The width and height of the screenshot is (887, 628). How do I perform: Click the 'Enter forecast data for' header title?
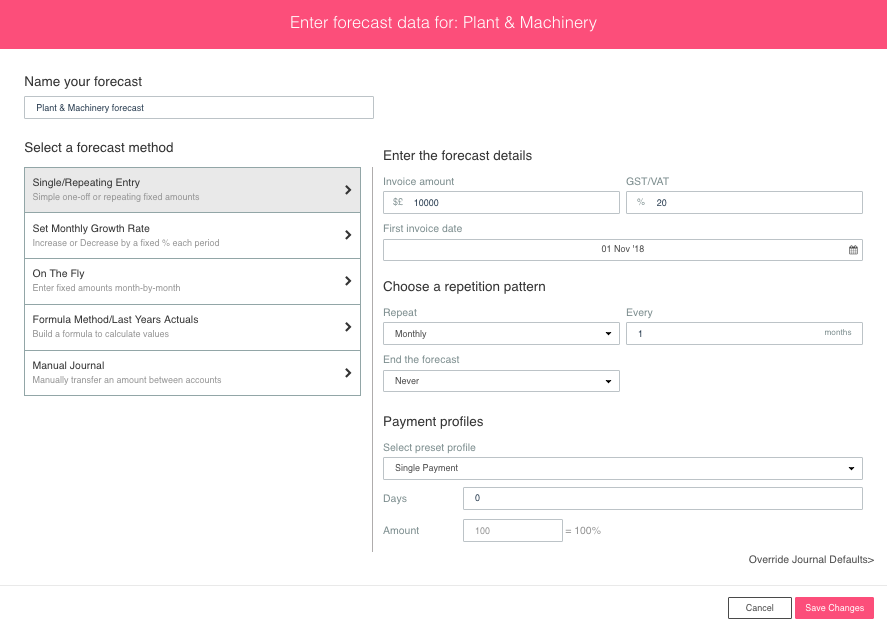pyautogui.click(x=443, y=23)
